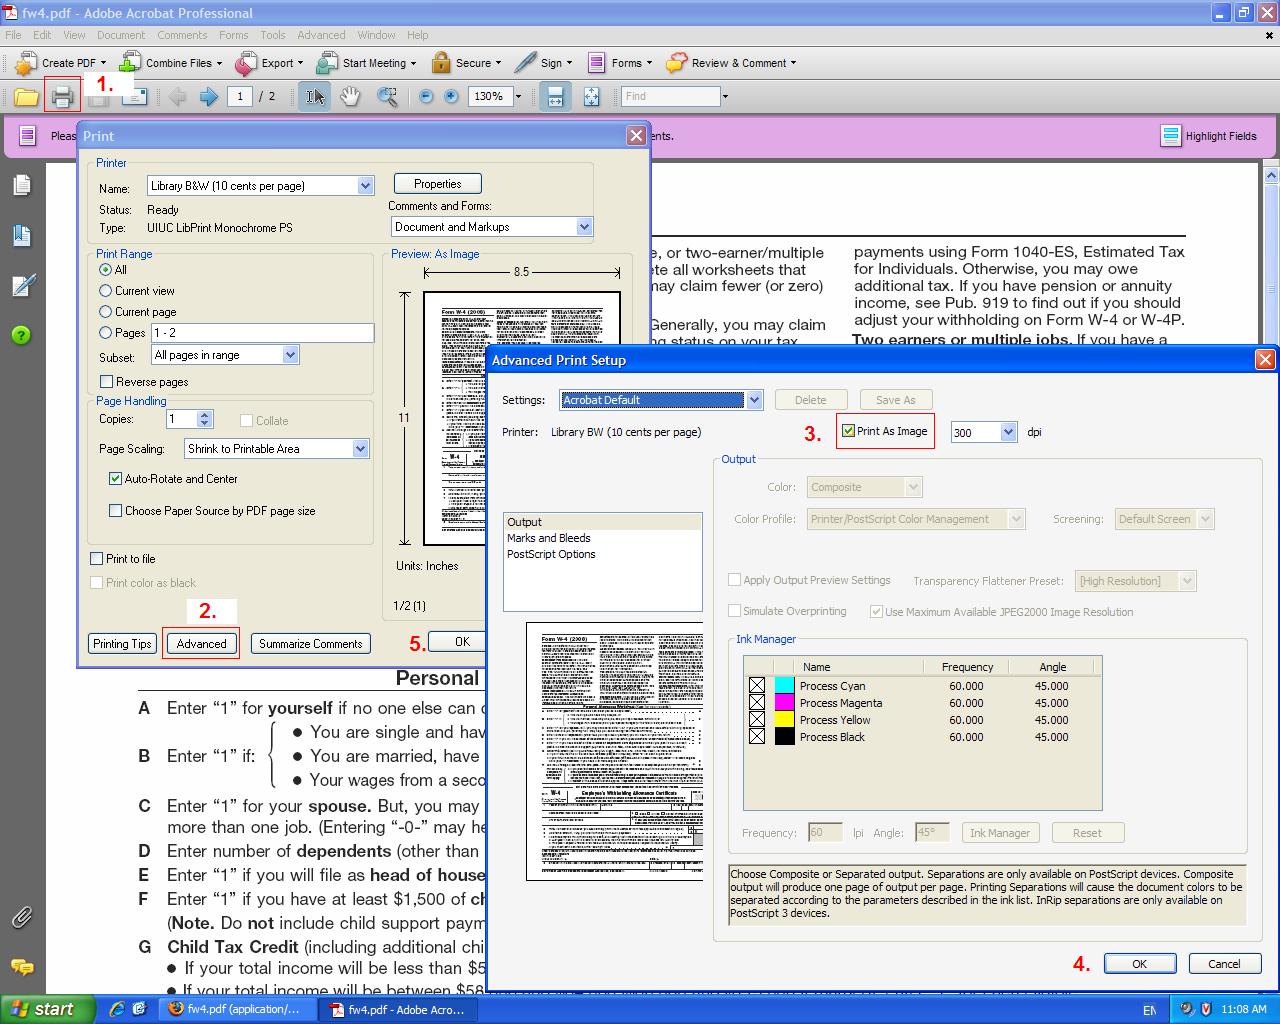Expand the Export toolbar menu arrow
This screenshot has width=1280, height=1024.
pos(300,63)
